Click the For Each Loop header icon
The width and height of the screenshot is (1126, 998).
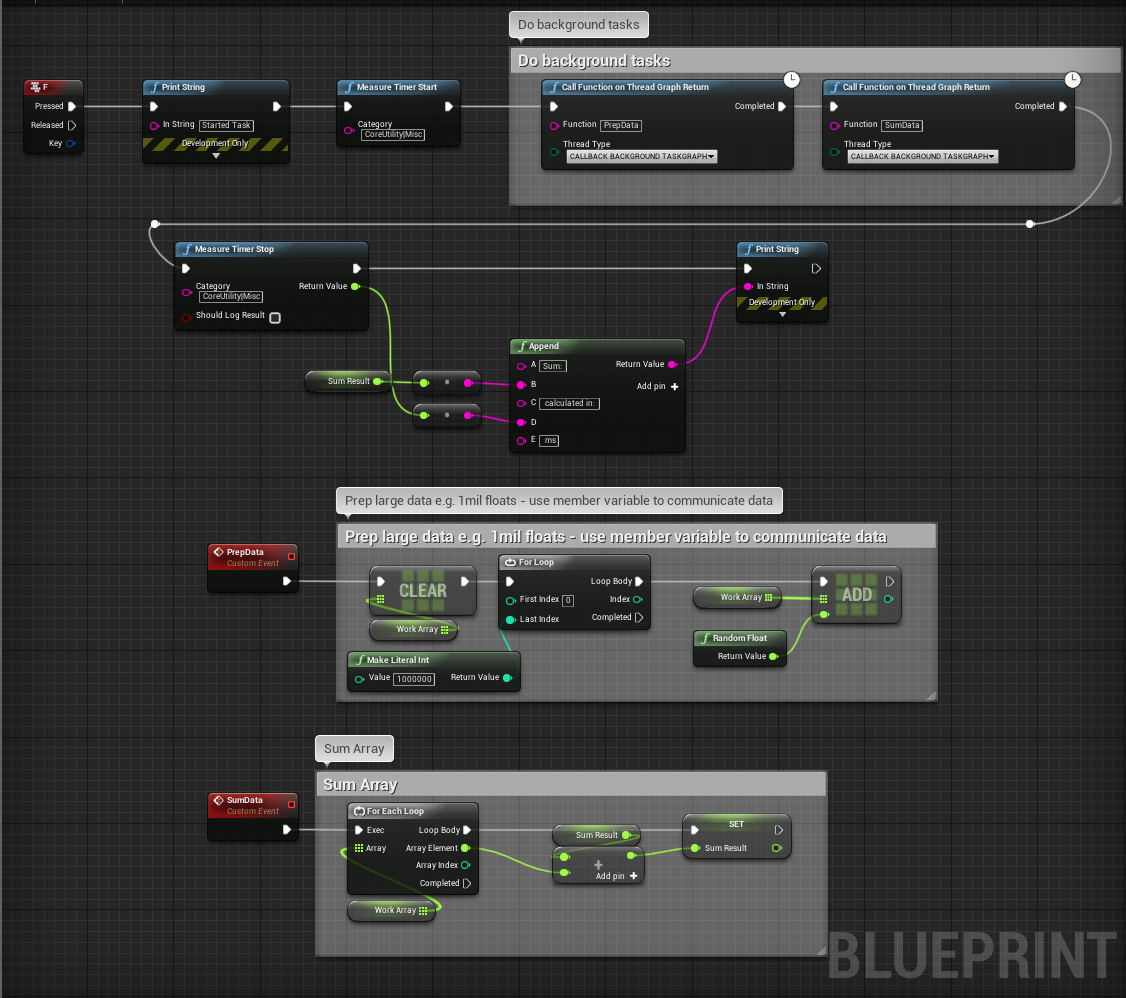[361, 811]
